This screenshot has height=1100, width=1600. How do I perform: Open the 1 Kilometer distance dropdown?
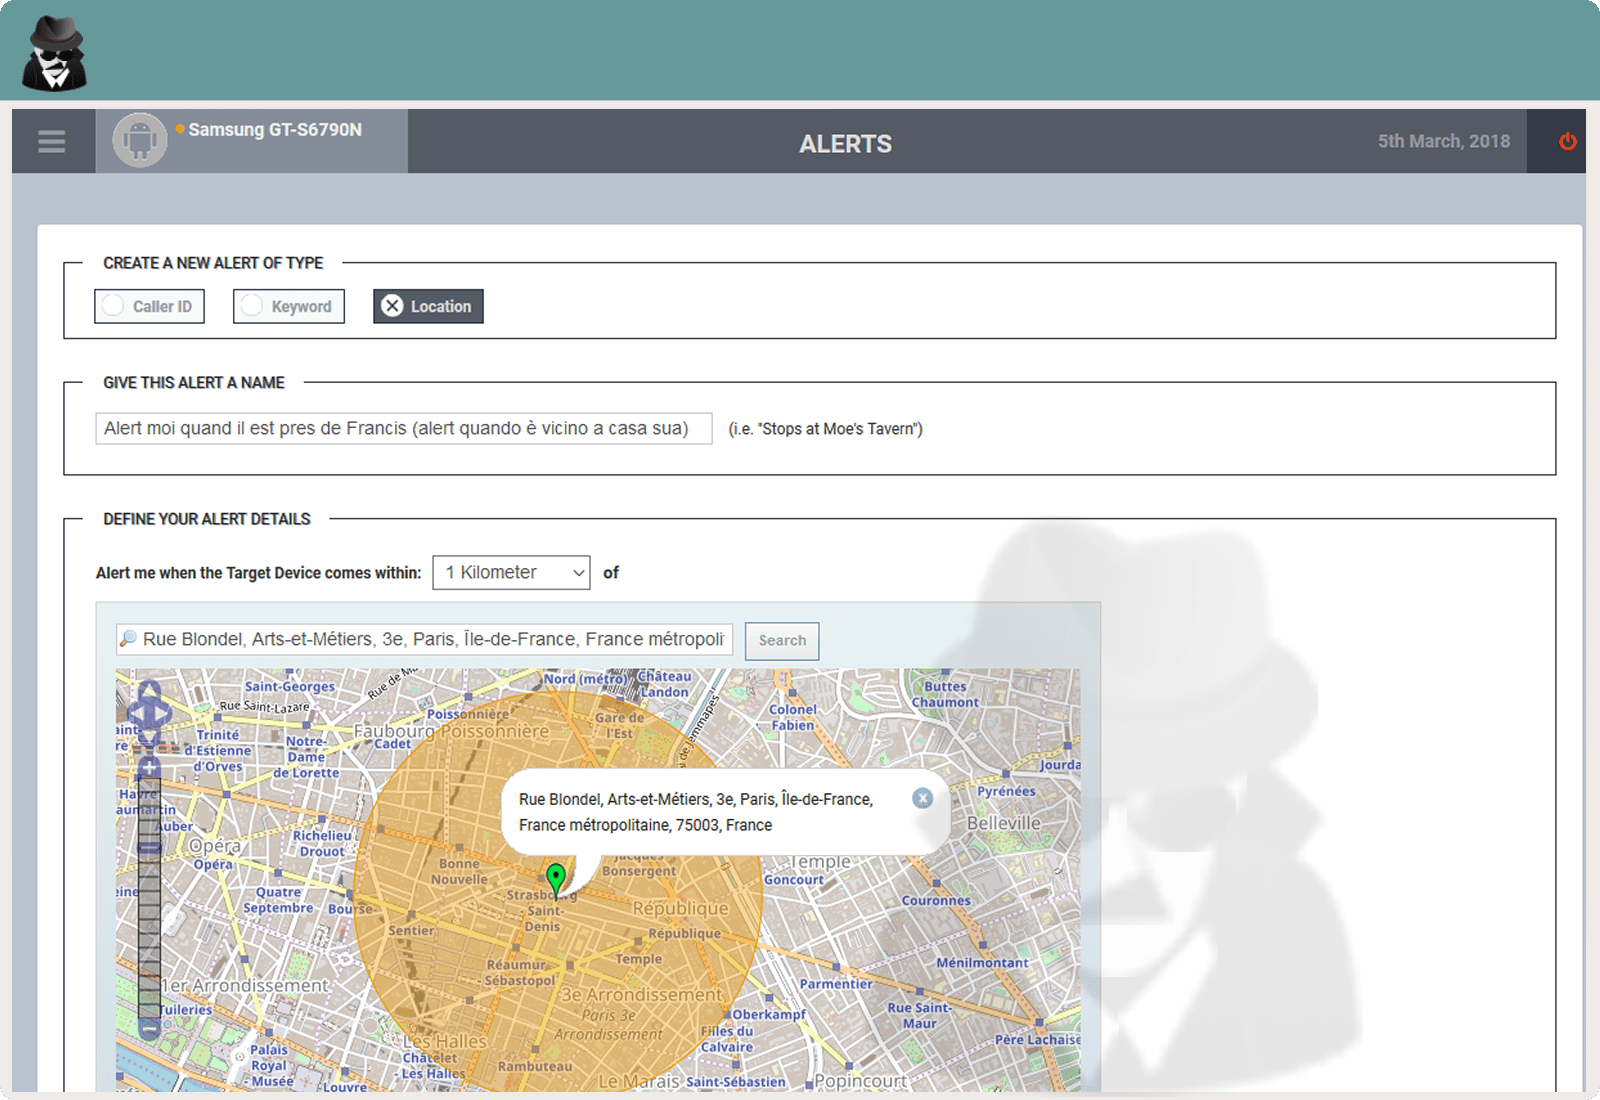pyautogui.click(x=510, y=572)
